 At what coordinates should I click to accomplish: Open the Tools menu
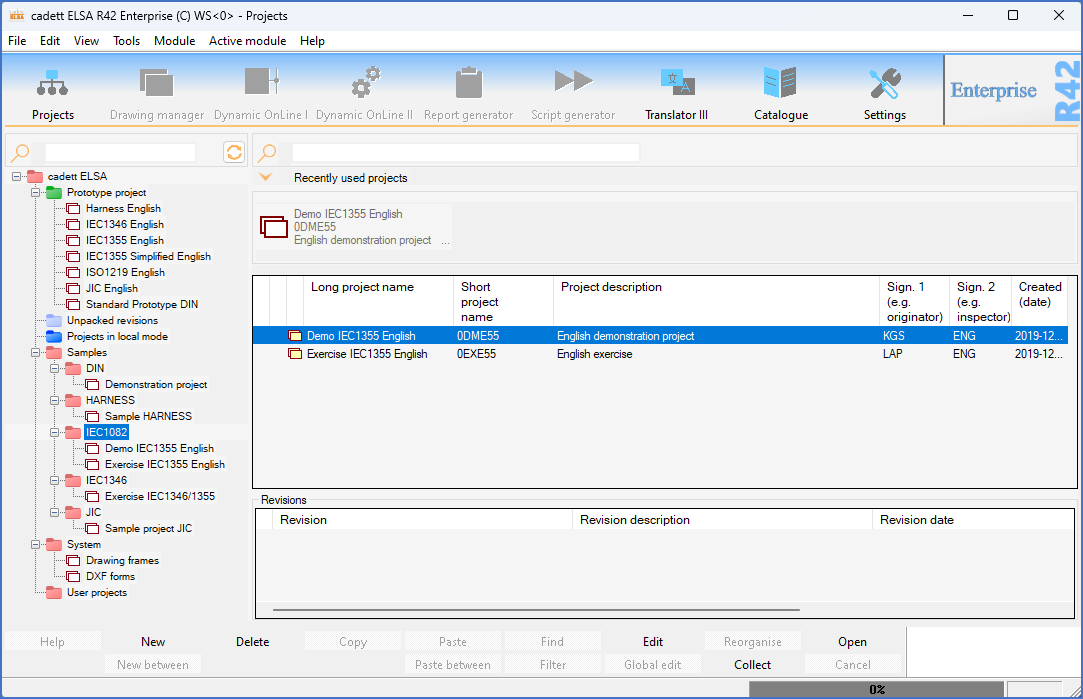pyautogui.click(x=126, y=41)
